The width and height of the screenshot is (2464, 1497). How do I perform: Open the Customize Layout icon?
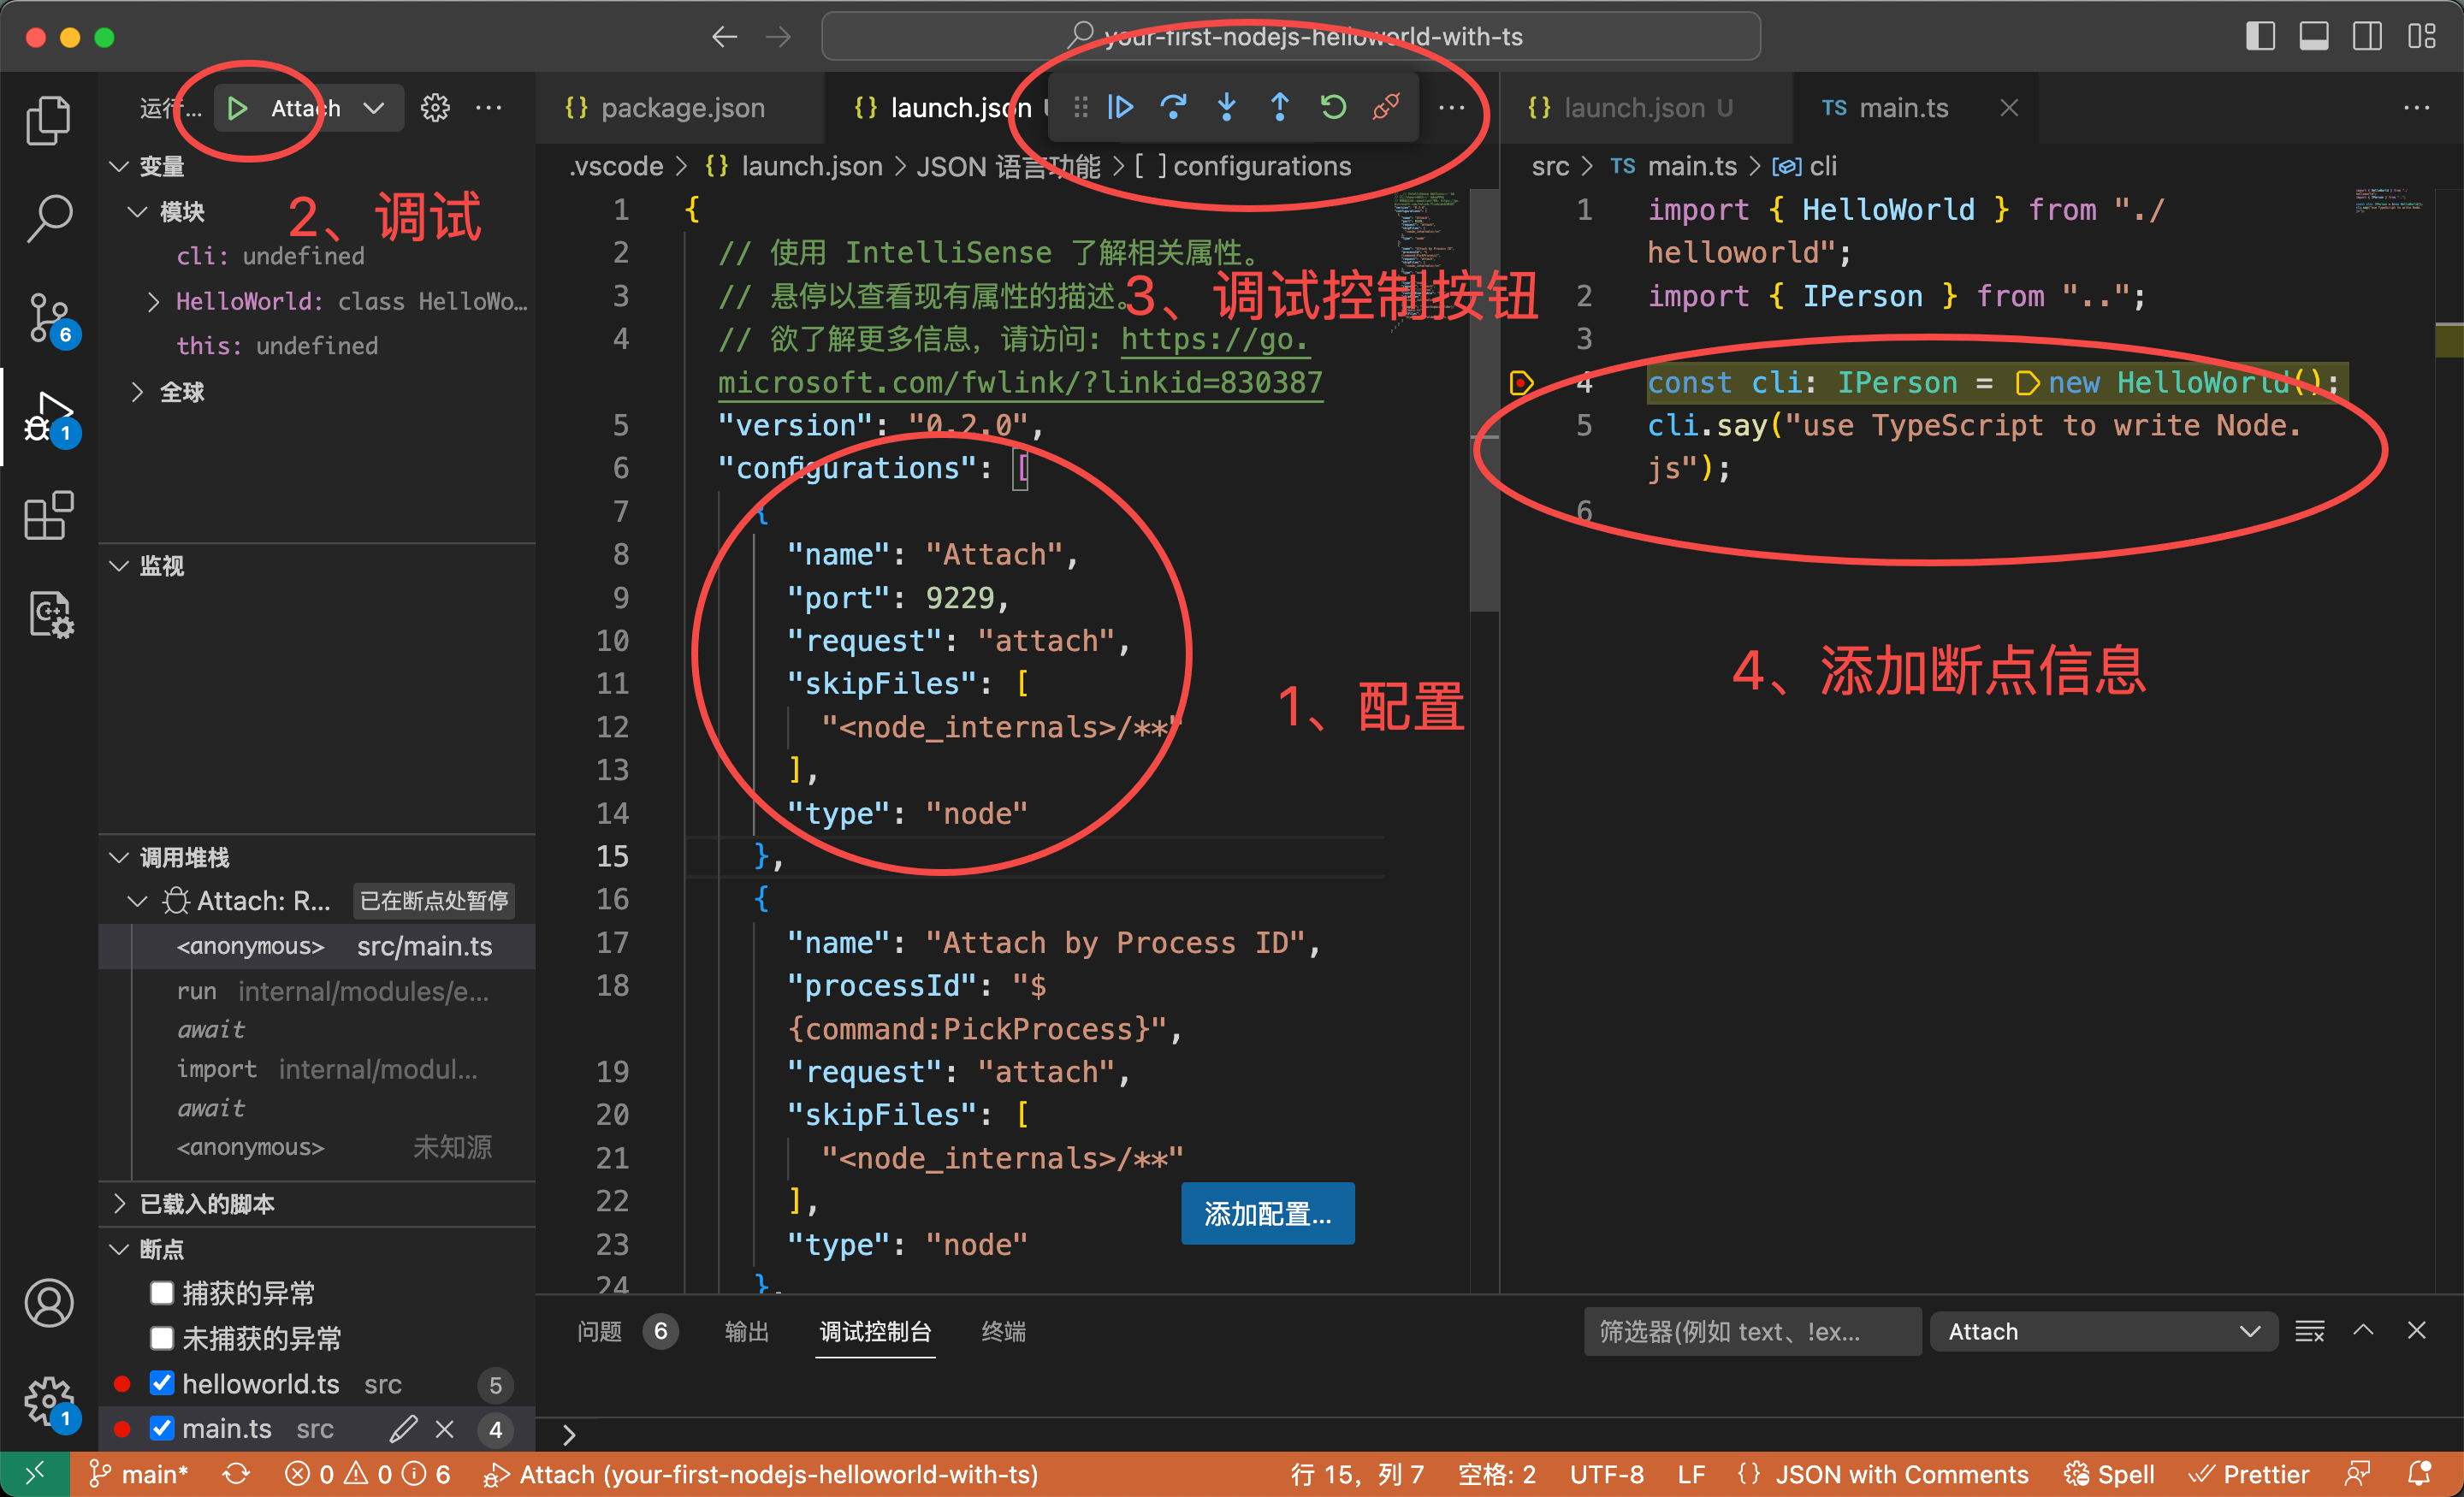coord(2421,37)
